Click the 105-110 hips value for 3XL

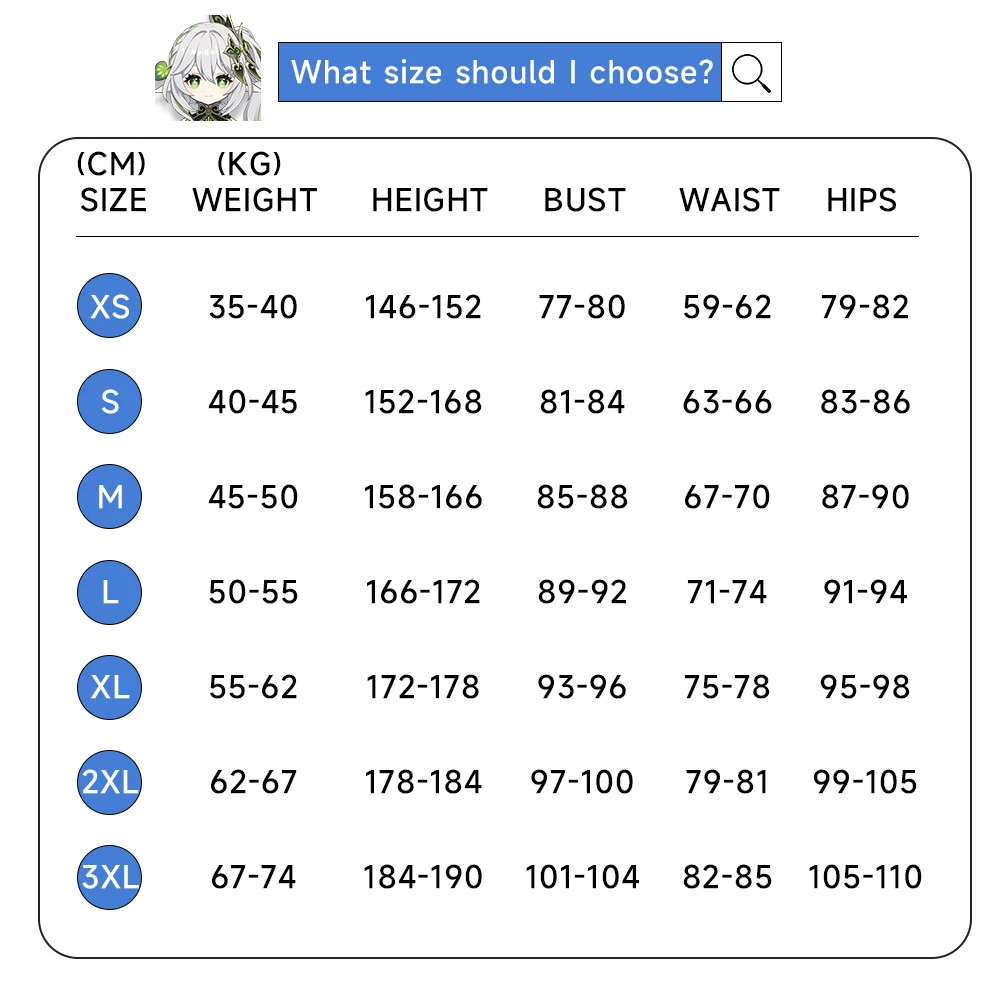865,877
